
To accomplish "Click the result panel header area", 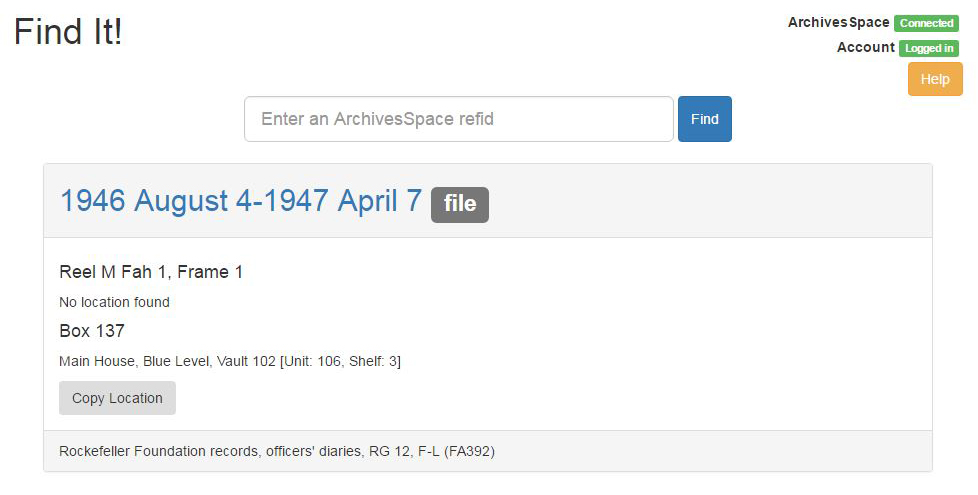I will click(x=488, y=201).
